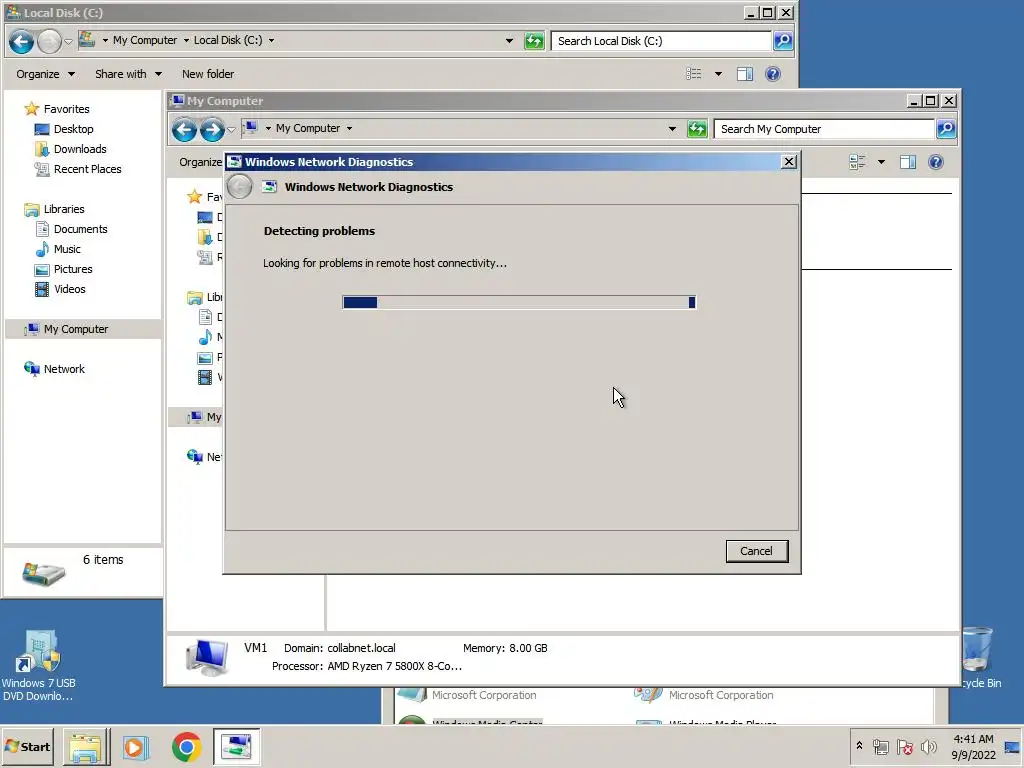Viewport: 1024px width, 768px height.
Task: Open the Recycle Bin desktop icon
Action: coord(981,658)
